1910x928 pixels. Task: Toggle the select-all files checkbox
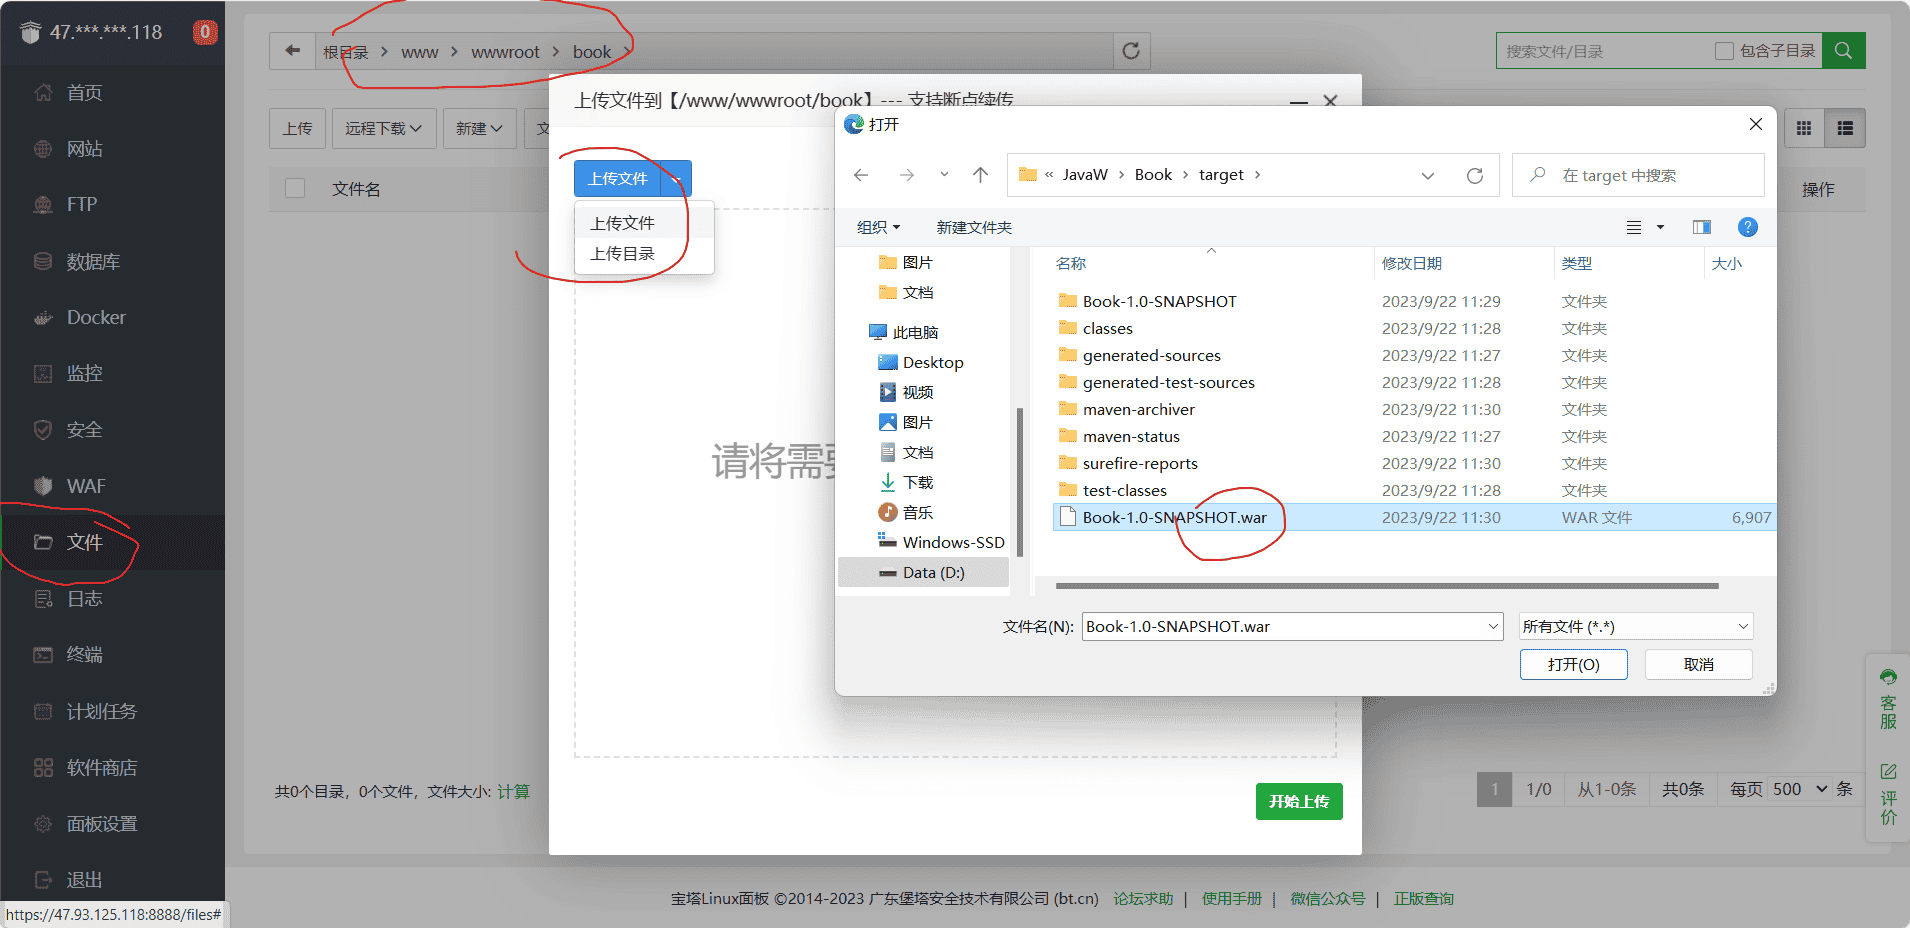tap(295, 188)
